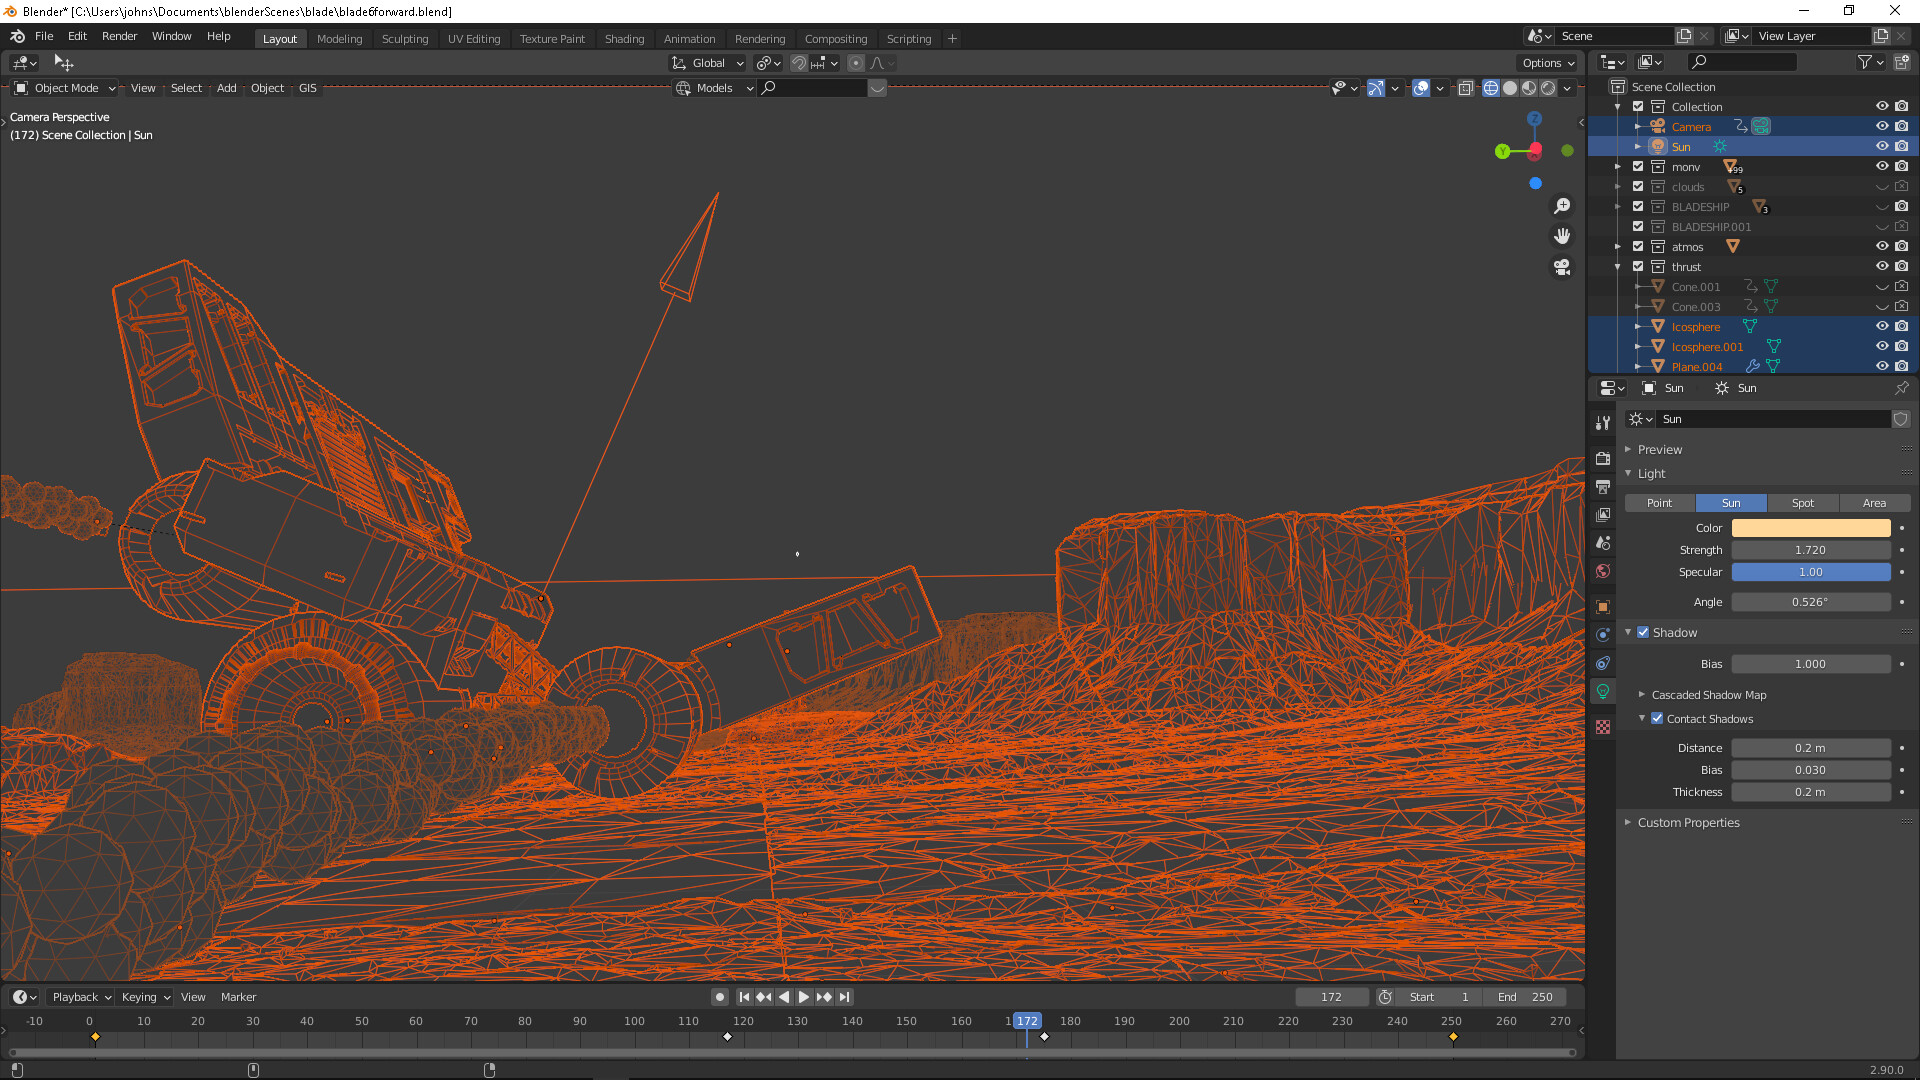Open the World properties tab icon

[1603, 572]
